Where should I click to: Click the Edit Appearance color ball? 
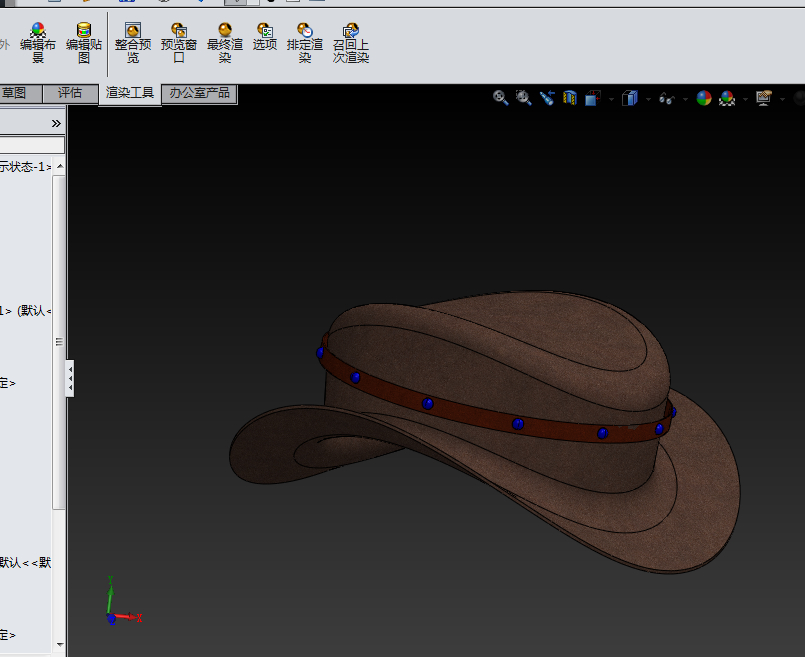[704, 97]
